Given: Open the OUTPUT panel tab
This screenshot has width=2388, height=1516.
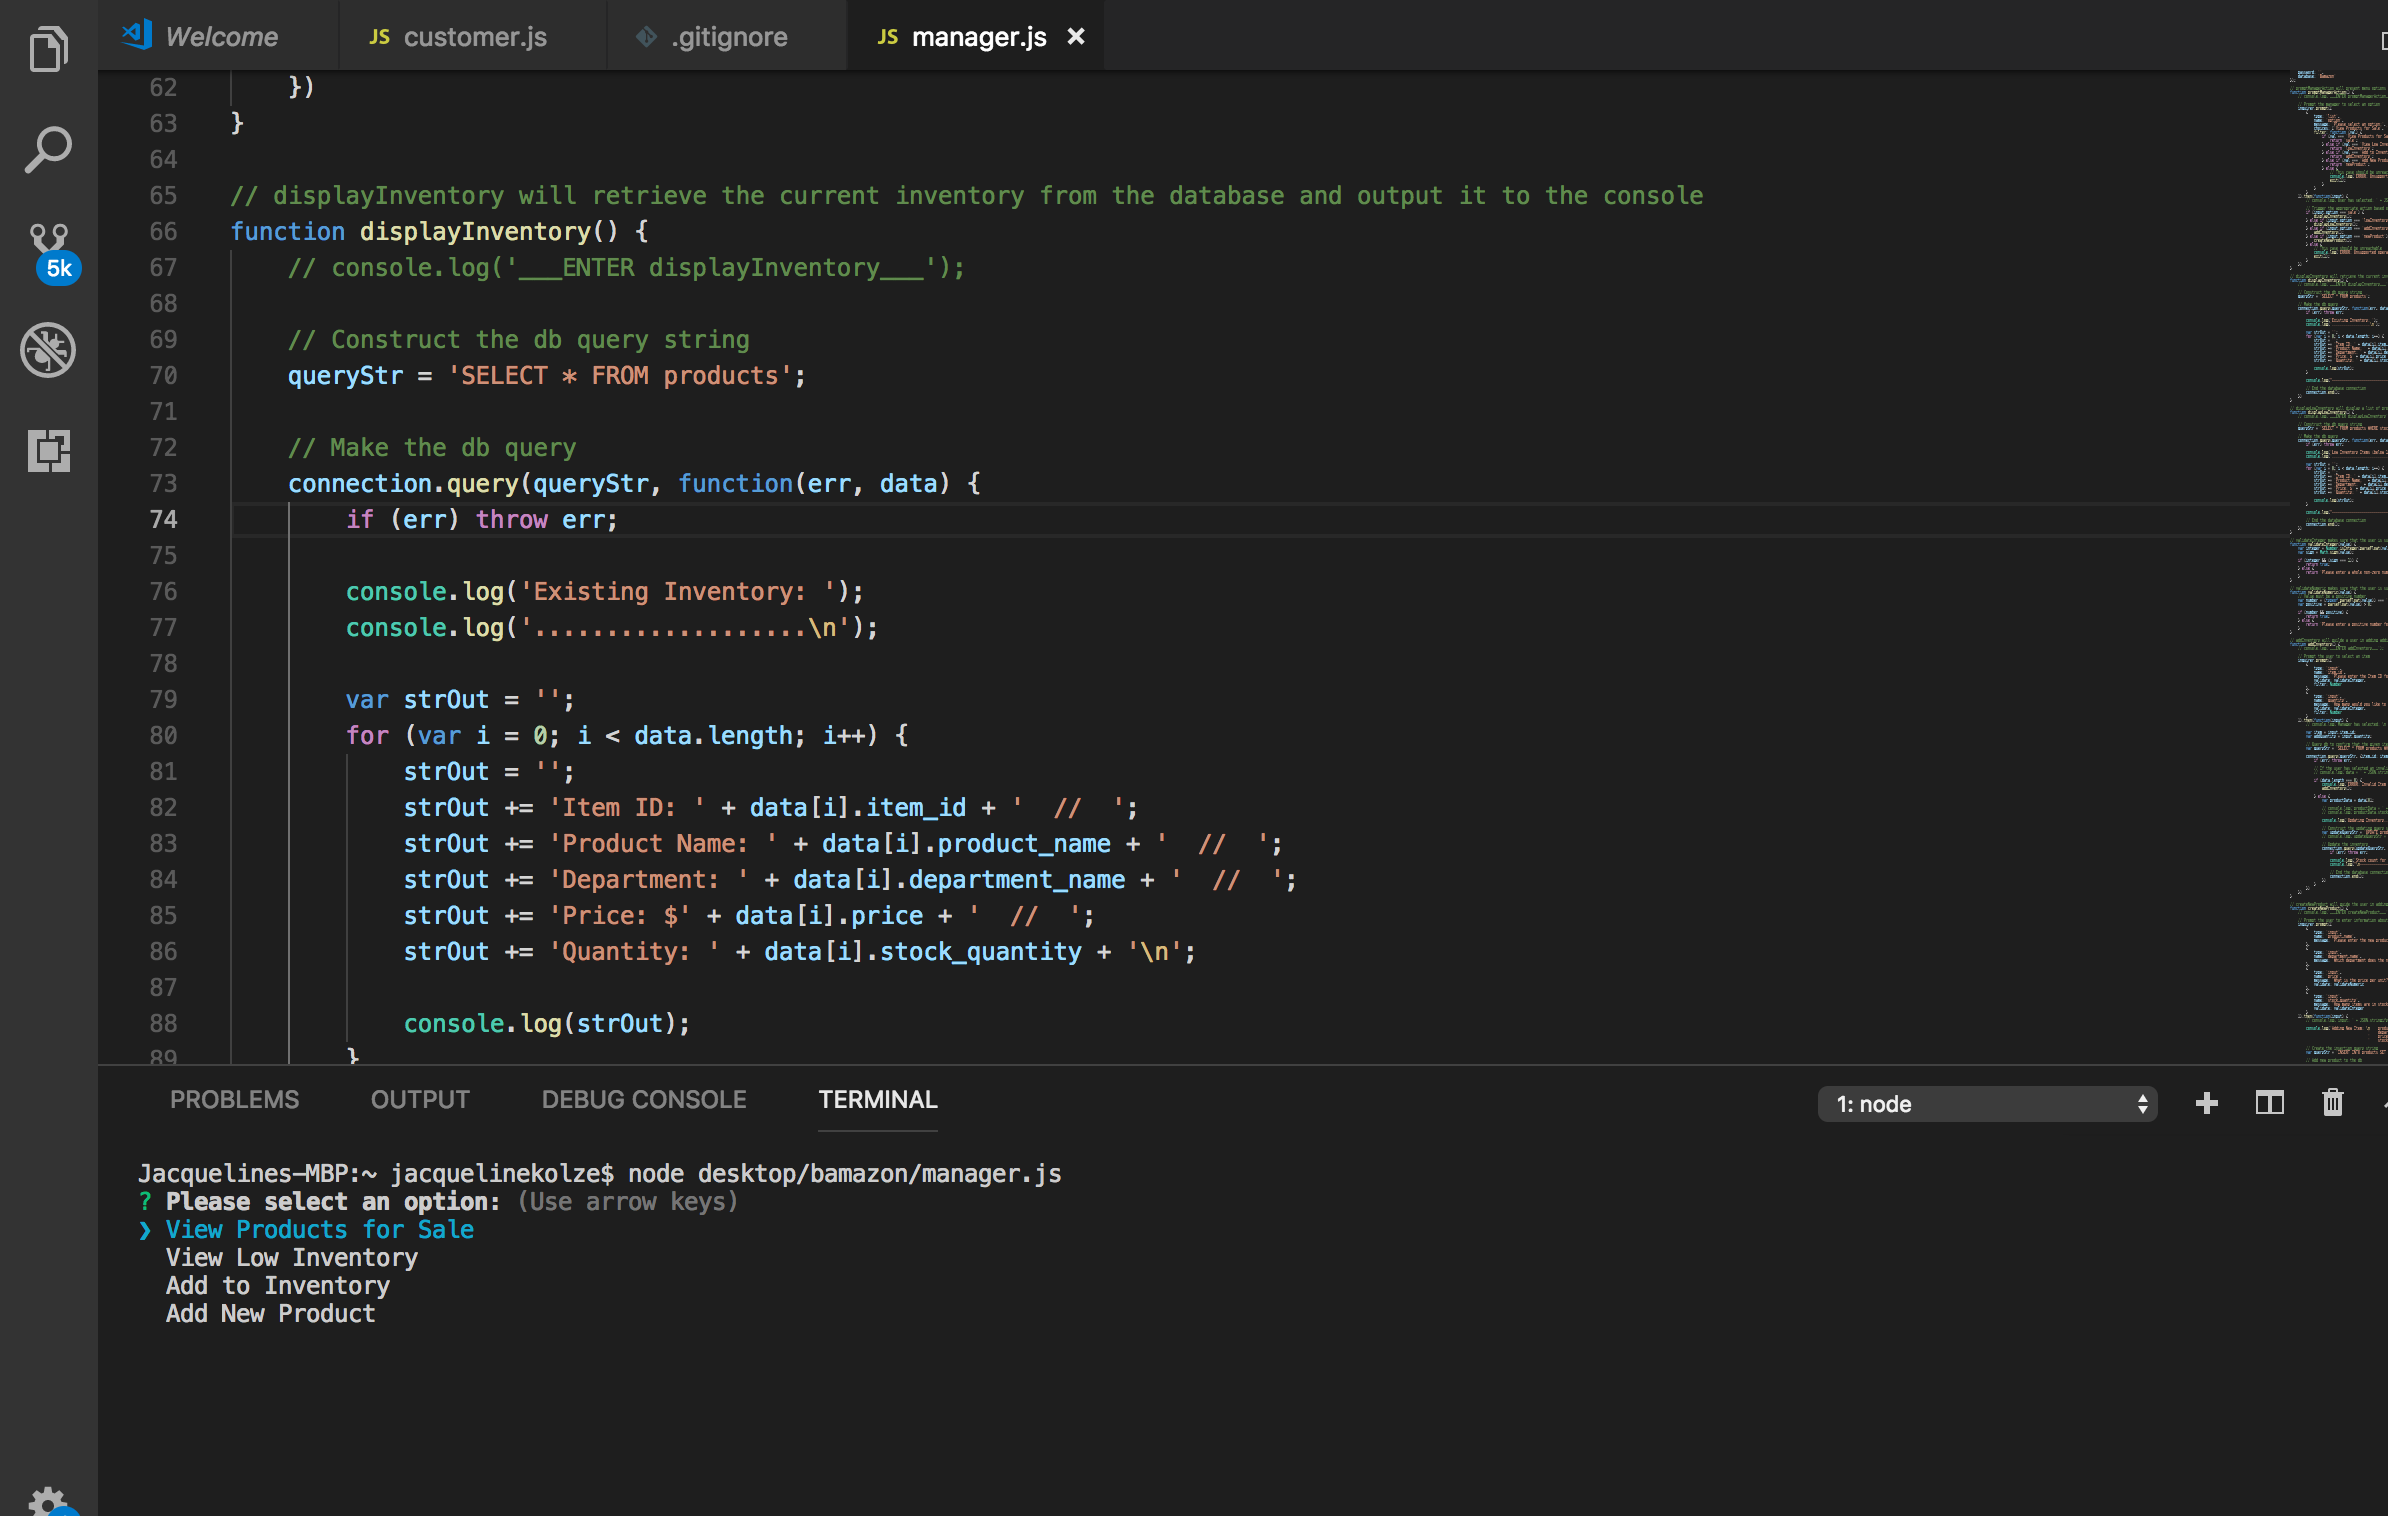Looking at the screenshot, I should click(420, 1100).
